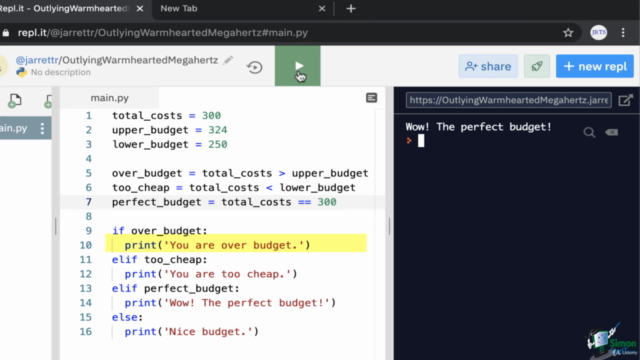The image size is (640, 360).
Task: Search the console output
Action: tap(589, 132)
